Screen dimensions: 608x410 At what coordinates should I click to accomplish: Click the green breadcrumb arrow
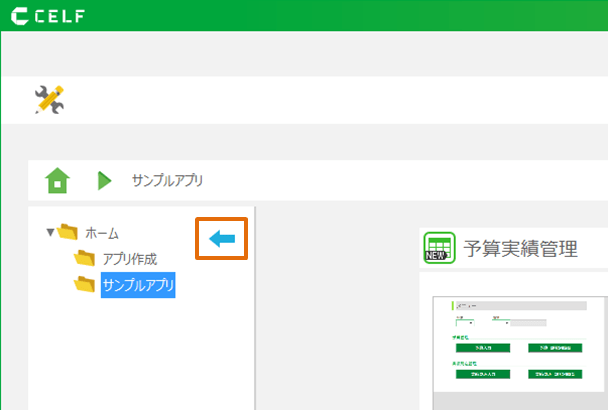pos(104,181)
